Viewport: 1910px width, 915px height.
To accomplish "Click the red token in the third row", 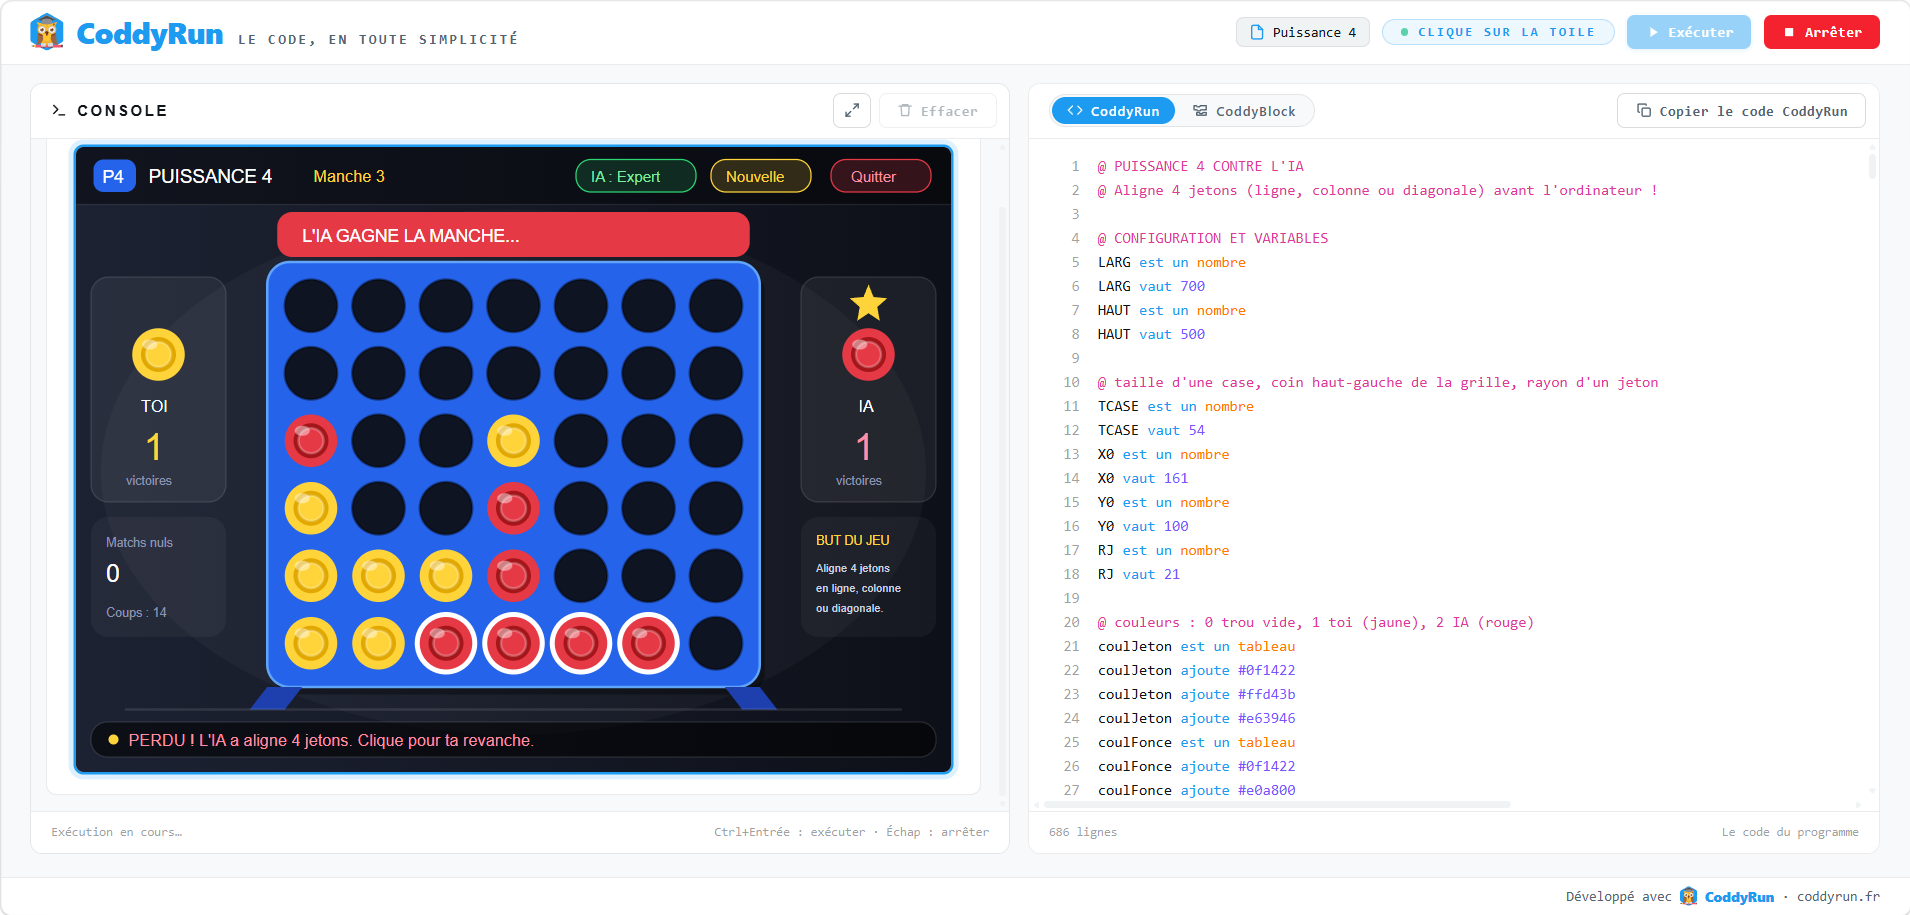I will tap(311, 440).
